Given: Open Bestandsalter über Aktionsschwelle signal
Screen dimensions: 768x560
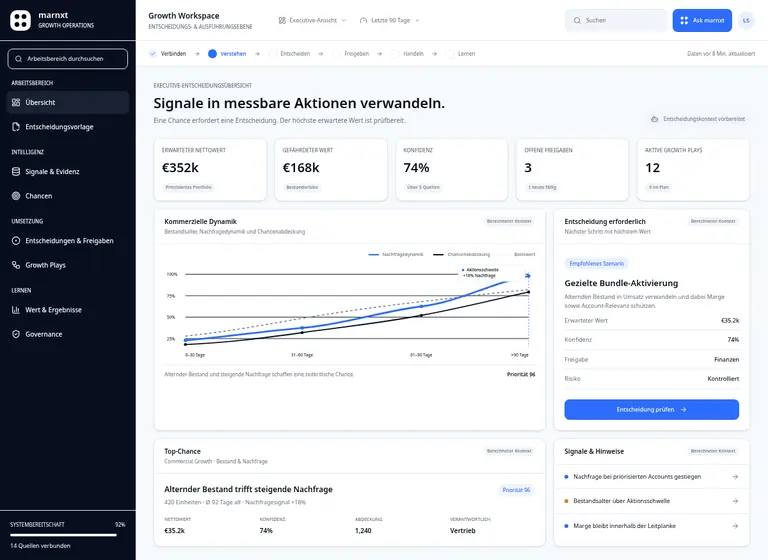Looking at the screenshot, I should pos(651,501).
